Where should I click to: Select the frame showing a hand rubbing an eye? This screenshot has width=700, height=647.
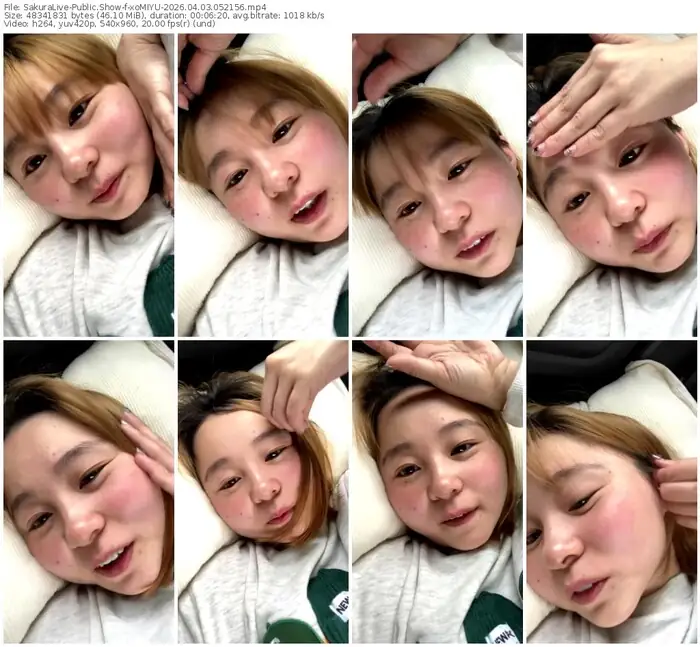coord(263,491)
